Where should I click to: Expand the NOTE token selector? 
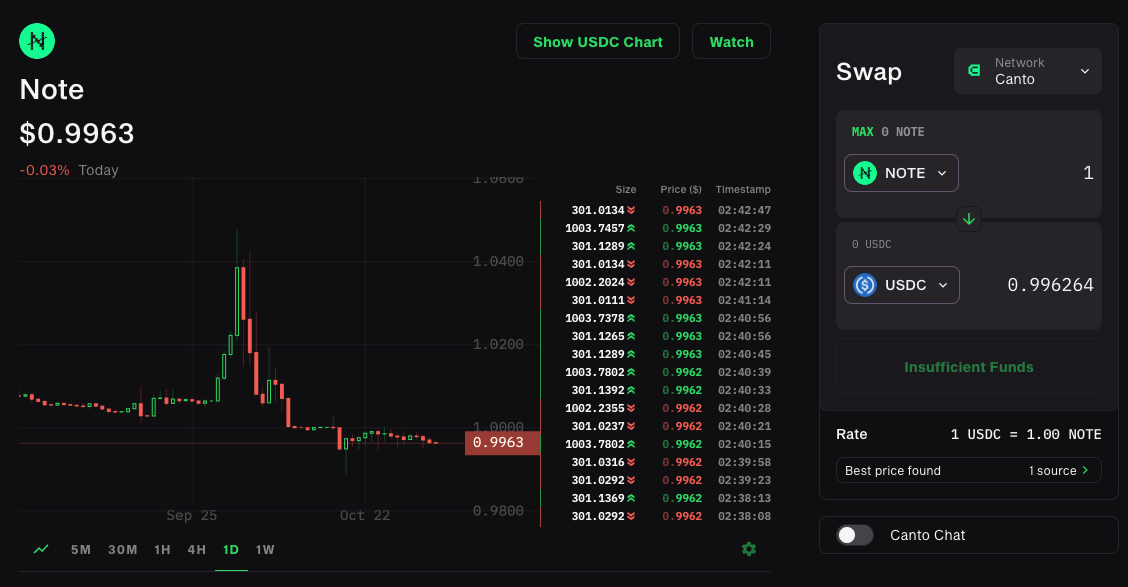click(x=901, y=173)
